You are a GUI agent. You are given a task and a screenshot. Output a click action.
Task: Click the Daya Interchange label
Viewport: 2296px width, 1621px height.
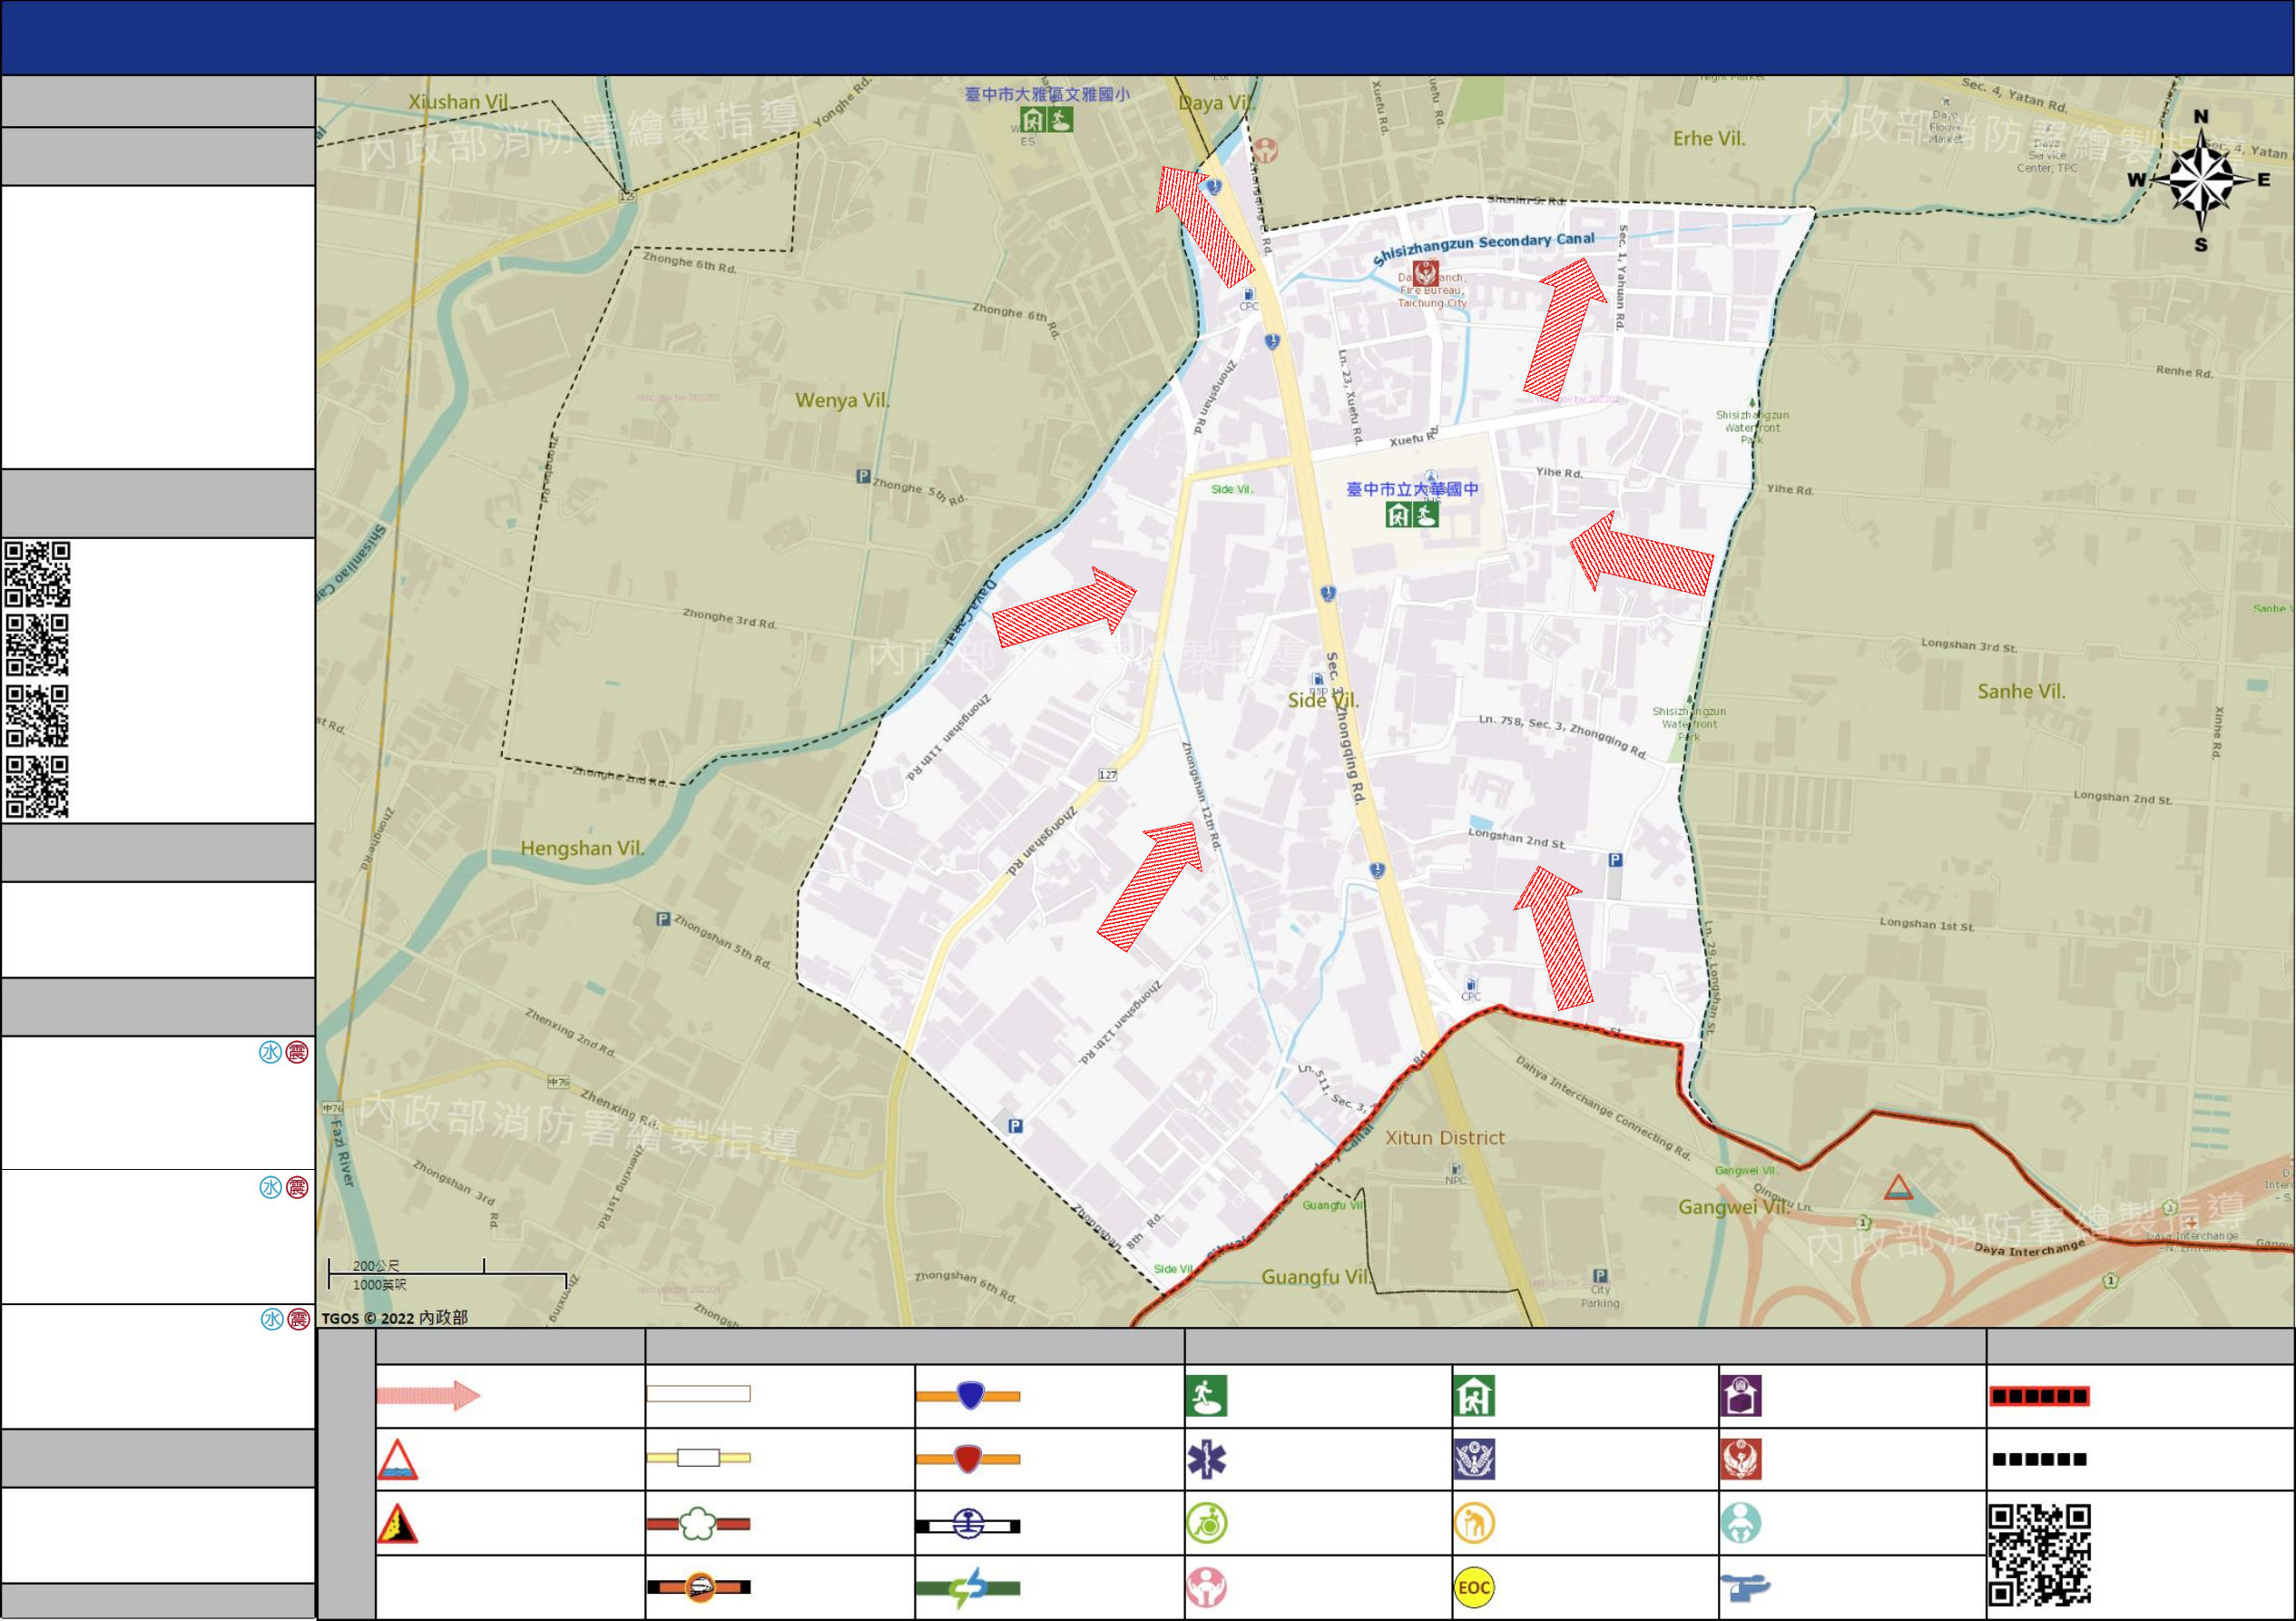[2029, 1248]
